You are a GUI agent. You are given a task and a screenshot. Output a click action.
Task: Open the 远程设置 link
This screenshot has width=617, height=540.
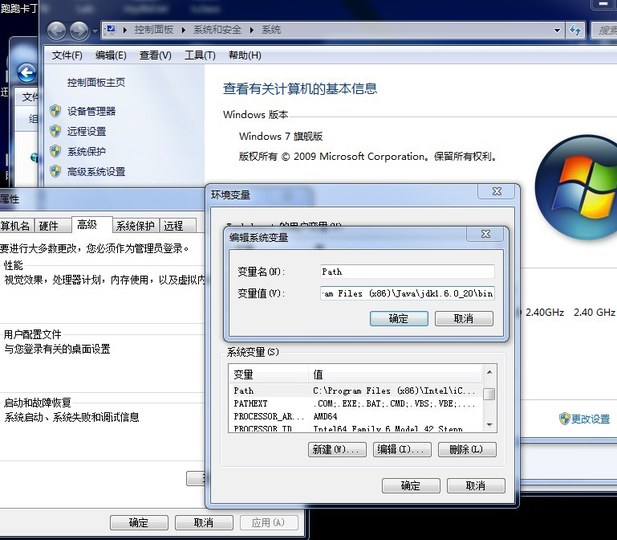click(x=87, y=131)
